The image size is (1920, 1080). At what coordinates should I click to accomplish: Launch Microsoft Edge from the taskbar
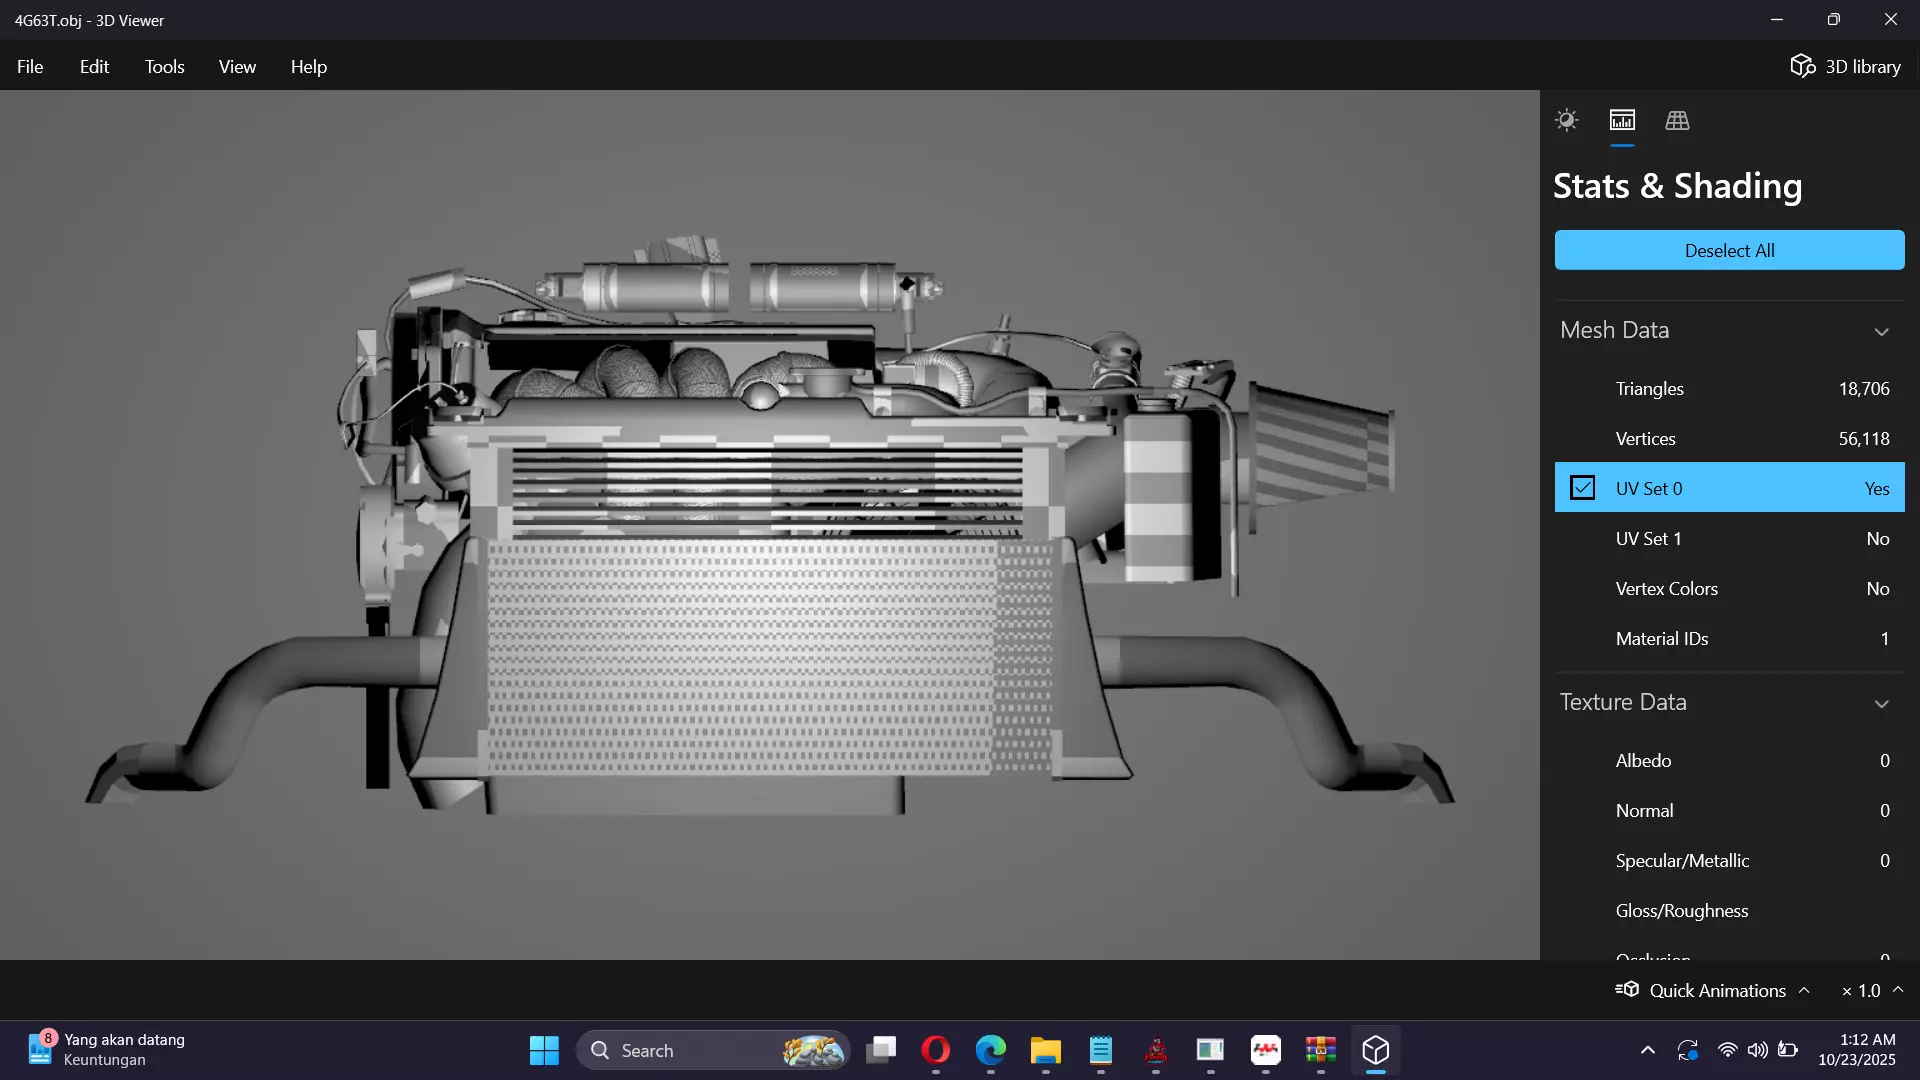point(991,1050)
